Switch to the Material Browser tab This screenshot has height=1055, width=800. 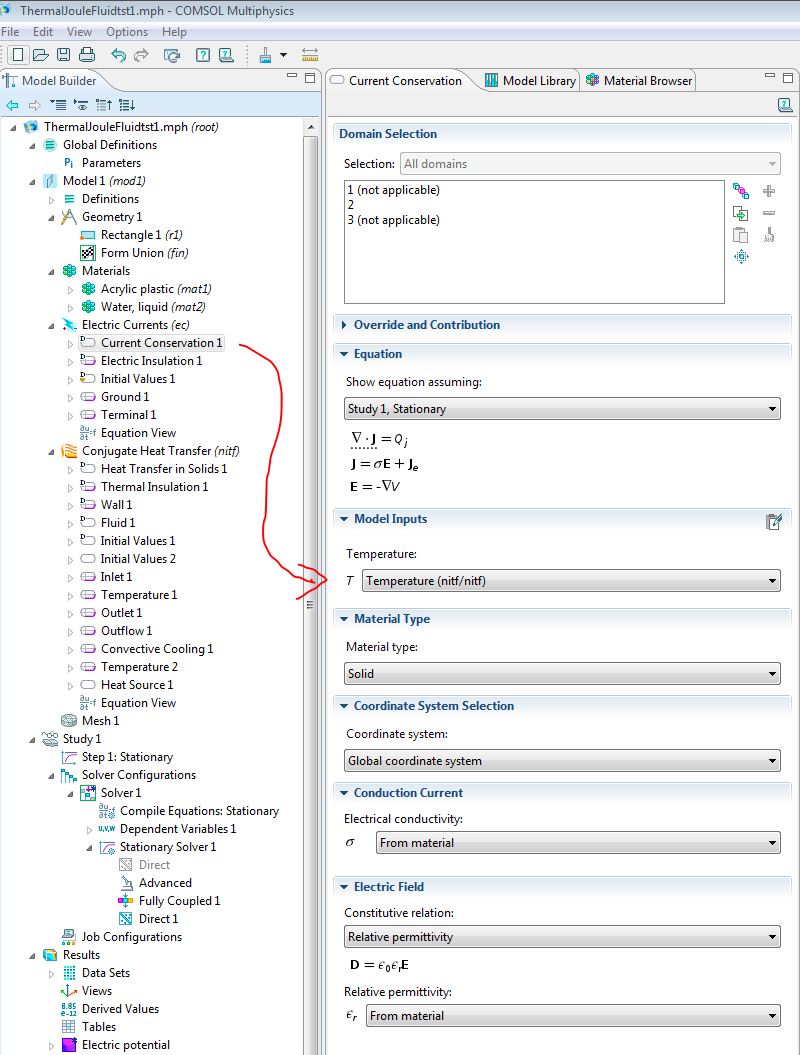click(x=639, y=81)
